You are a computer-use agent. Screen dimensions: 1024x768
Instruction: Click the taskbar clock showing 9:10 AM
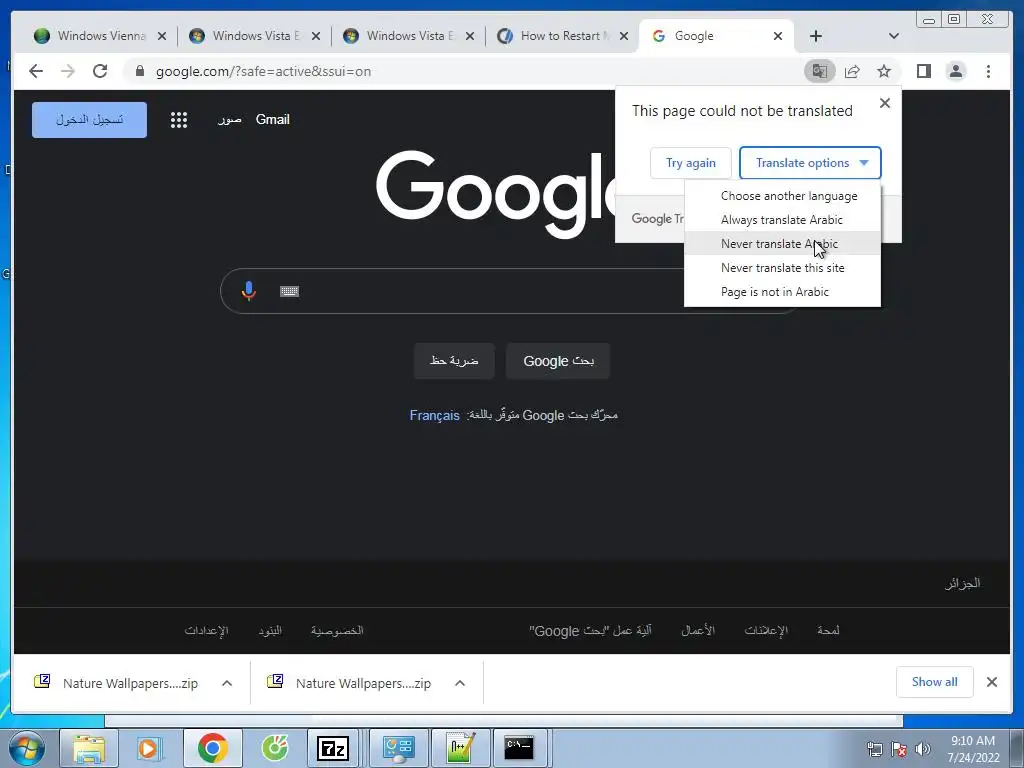(x=973, y=749)
